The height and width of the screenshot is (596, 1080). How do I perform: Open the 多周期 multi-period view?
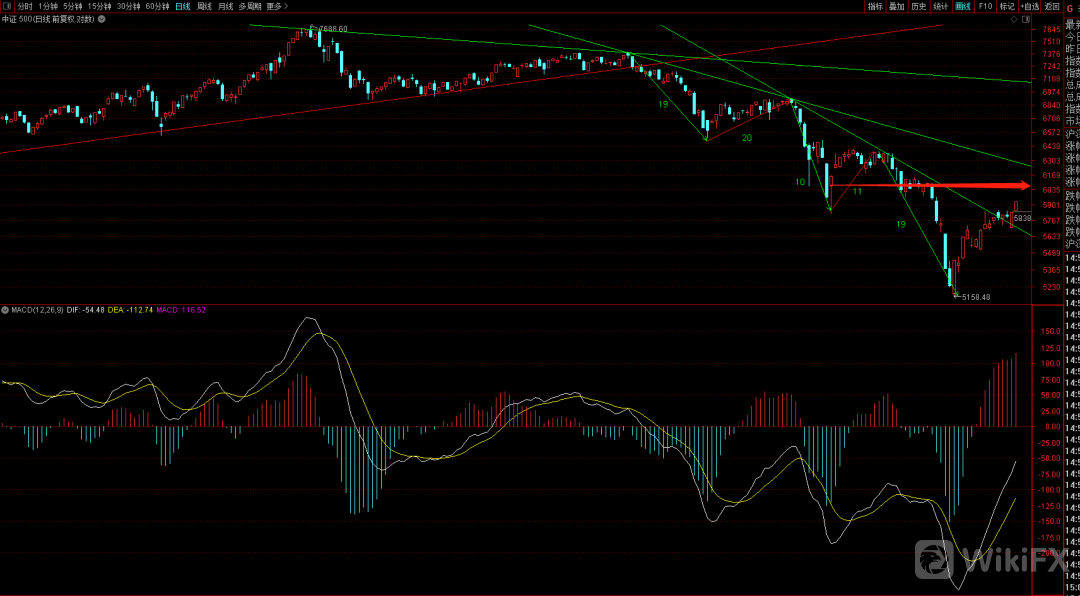pyautogui.click(x=249, y=6)
